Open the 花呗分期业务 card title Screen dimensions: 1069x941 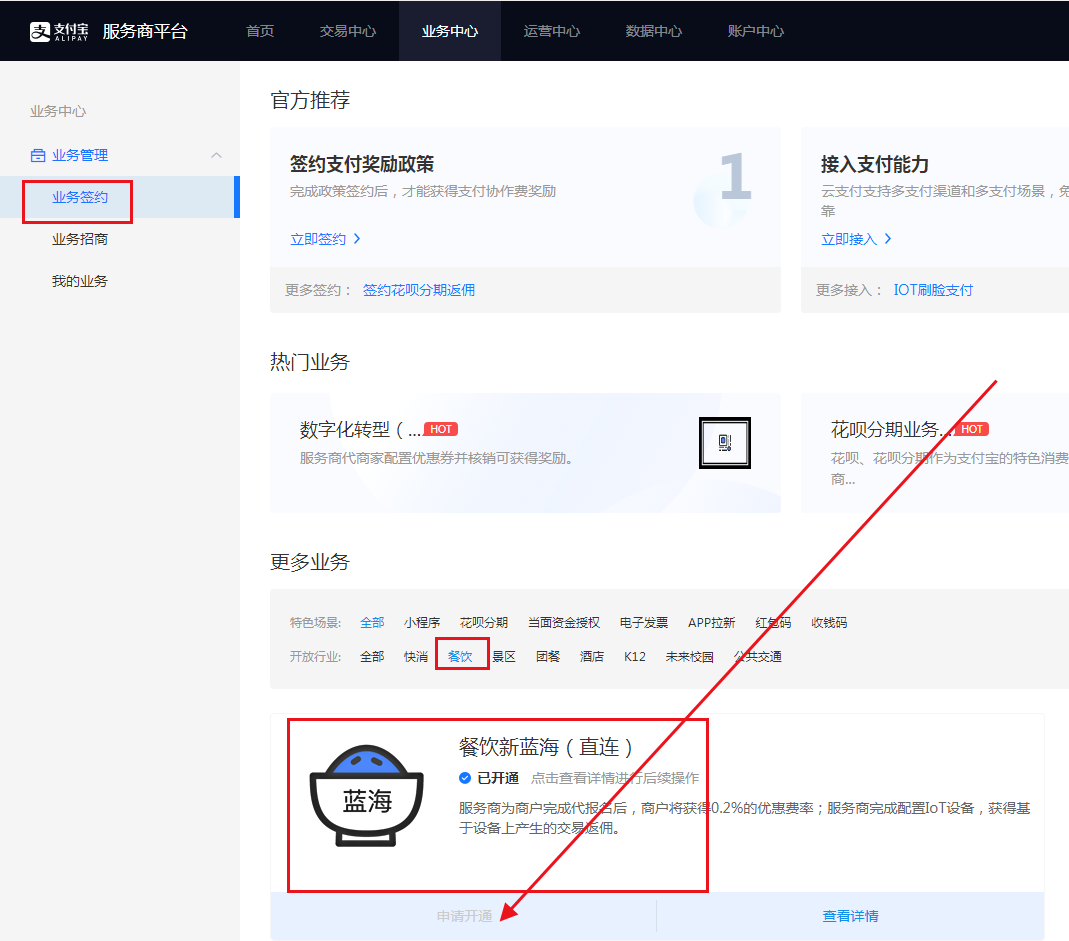click(x=892, y=430)
